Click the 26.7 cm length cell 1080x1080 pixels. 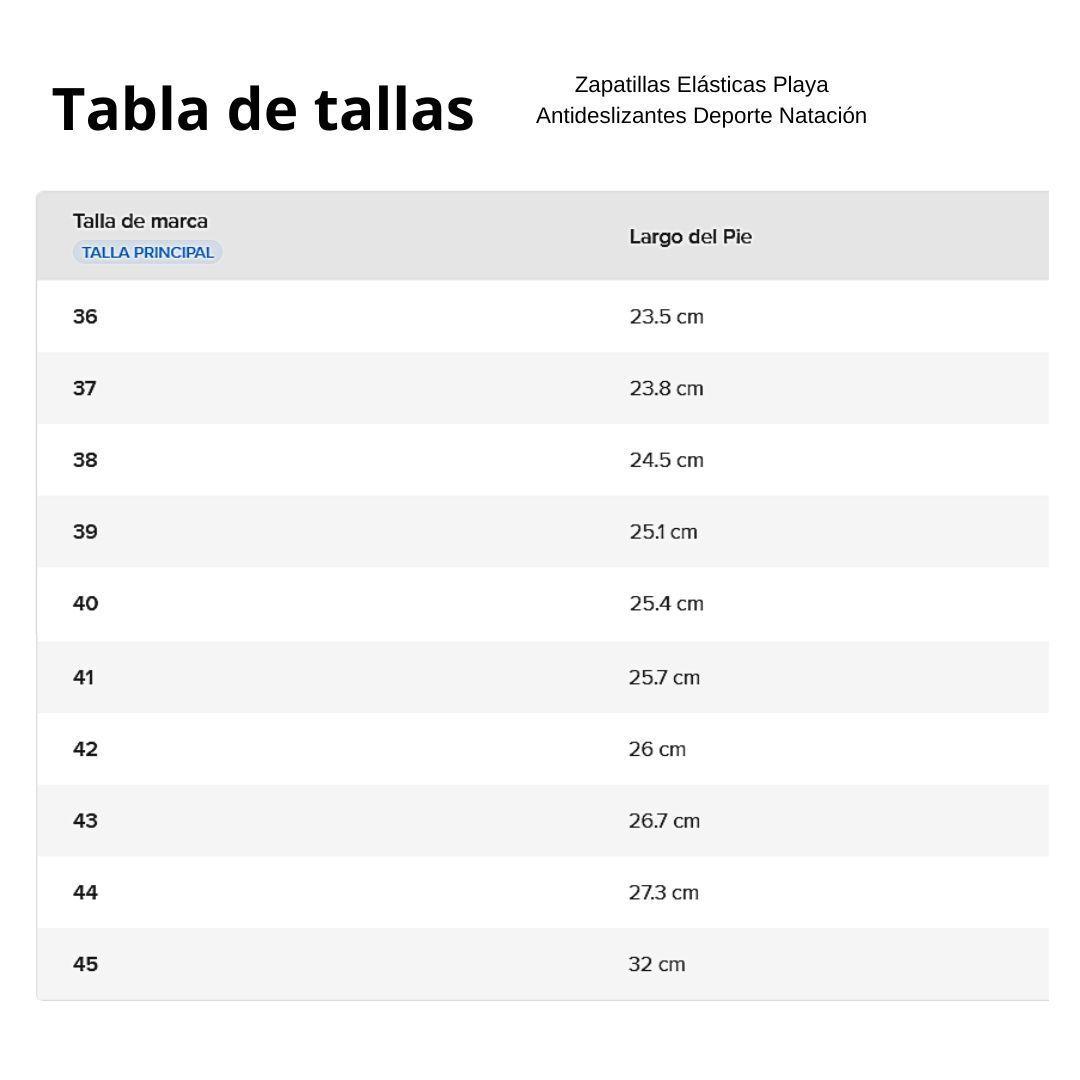[664, 821]
